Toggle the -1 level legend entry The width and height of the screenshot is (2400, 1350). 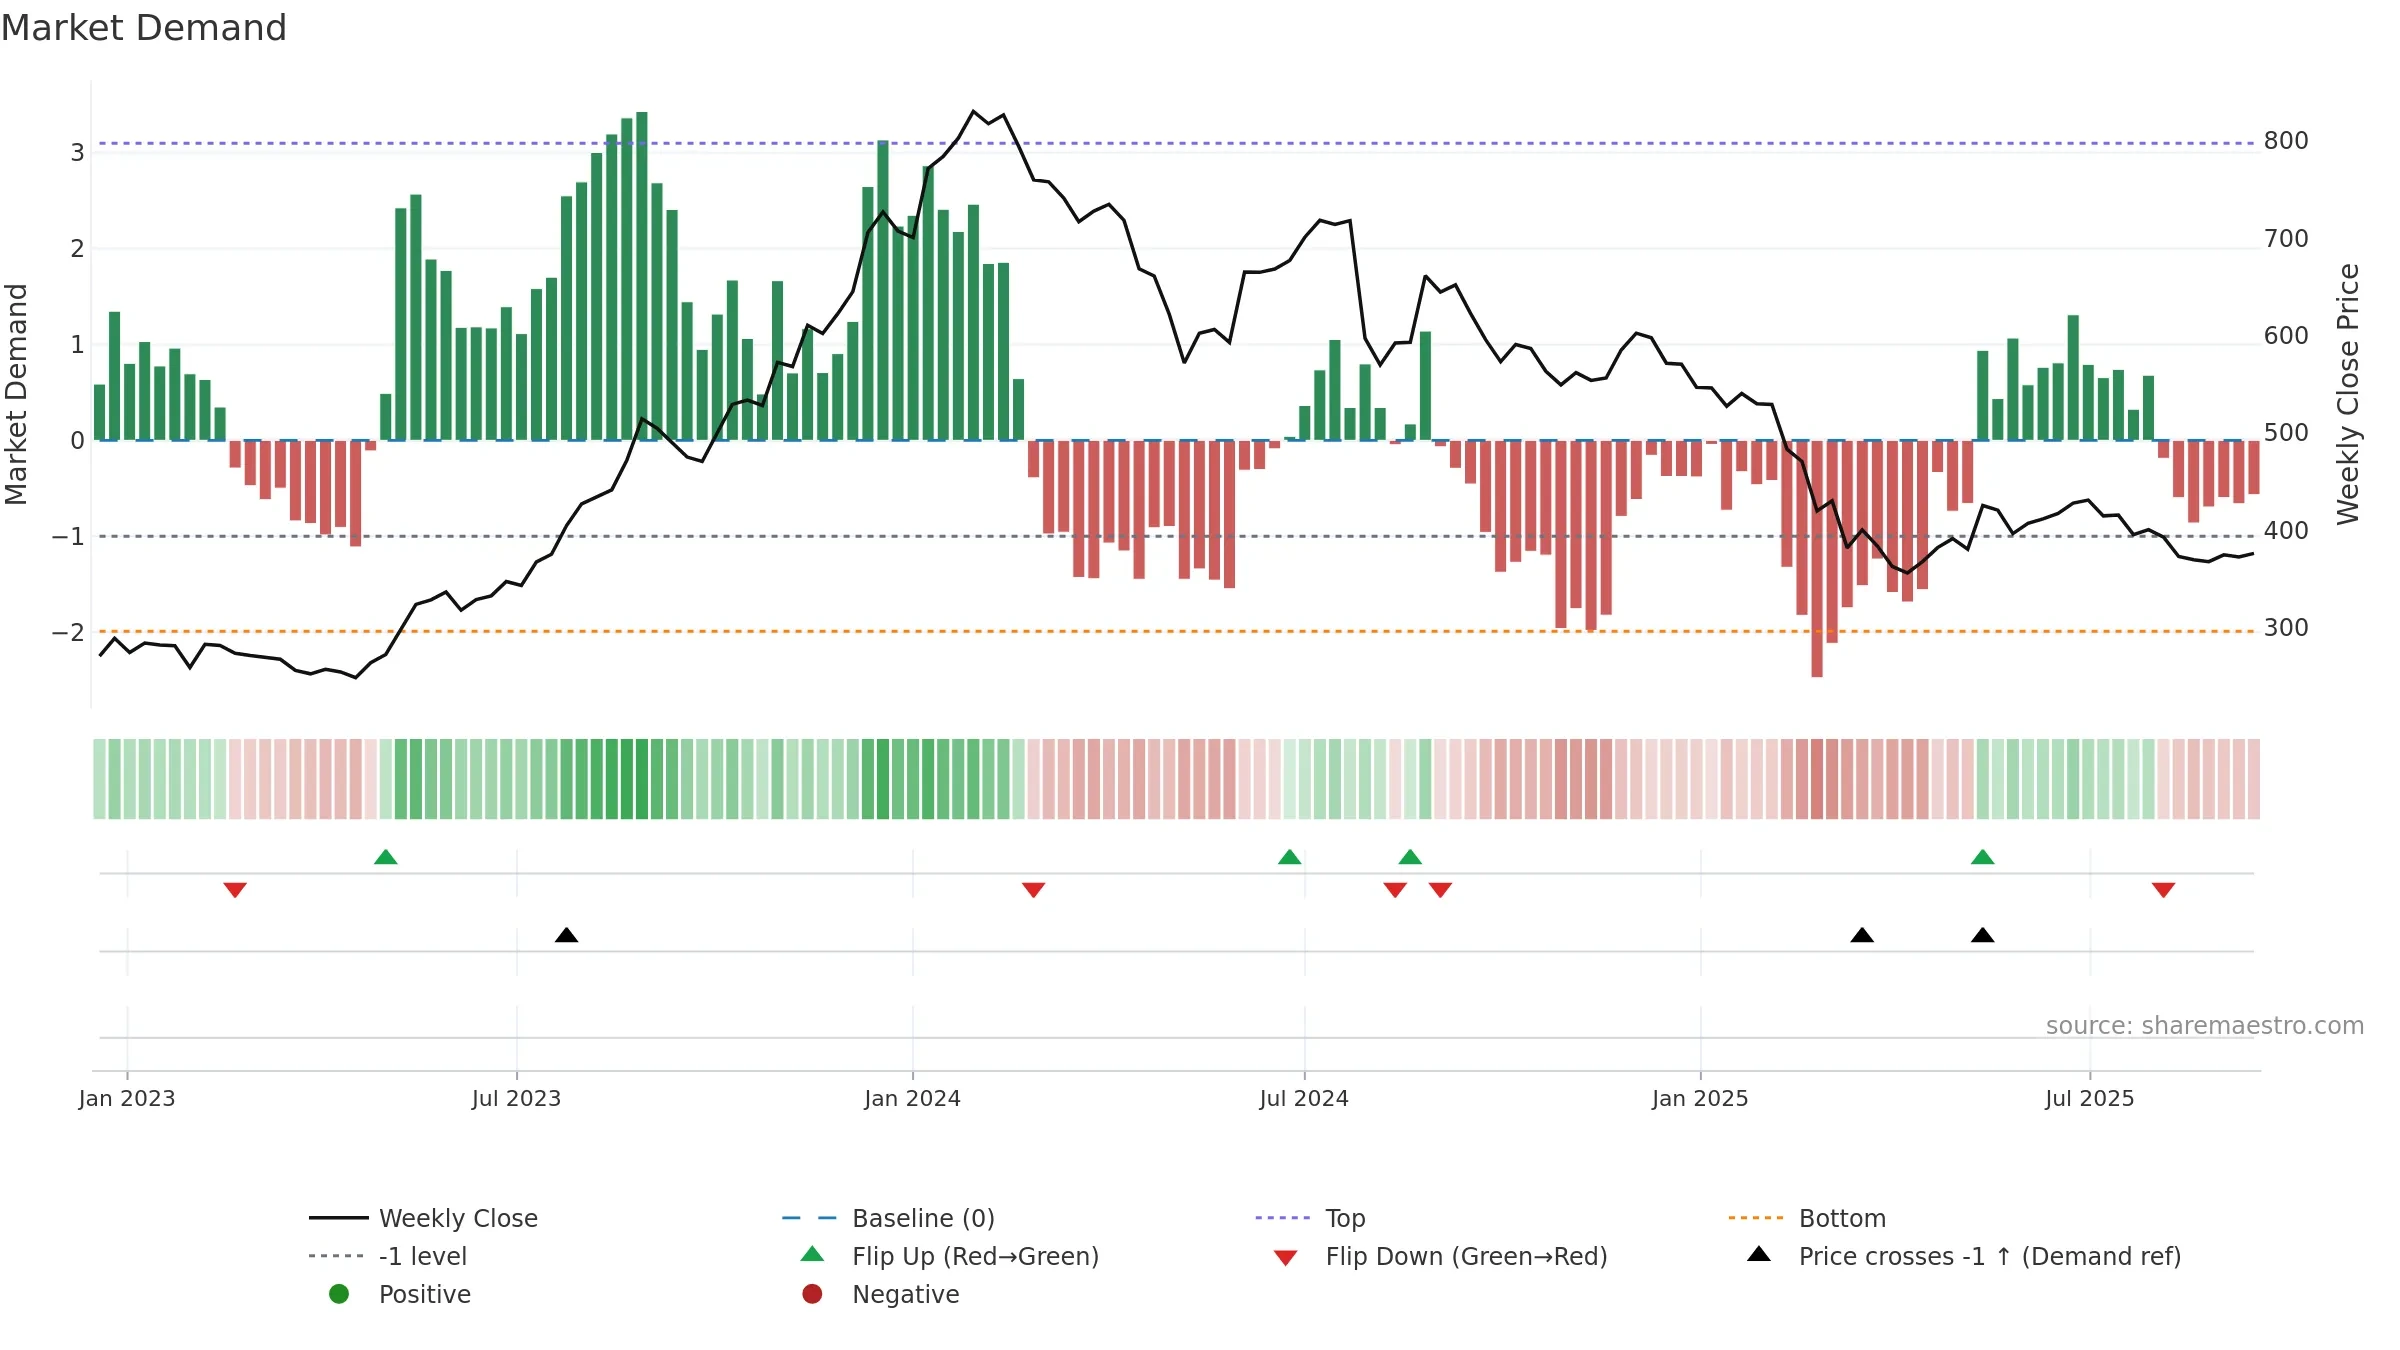(388, 1256)
